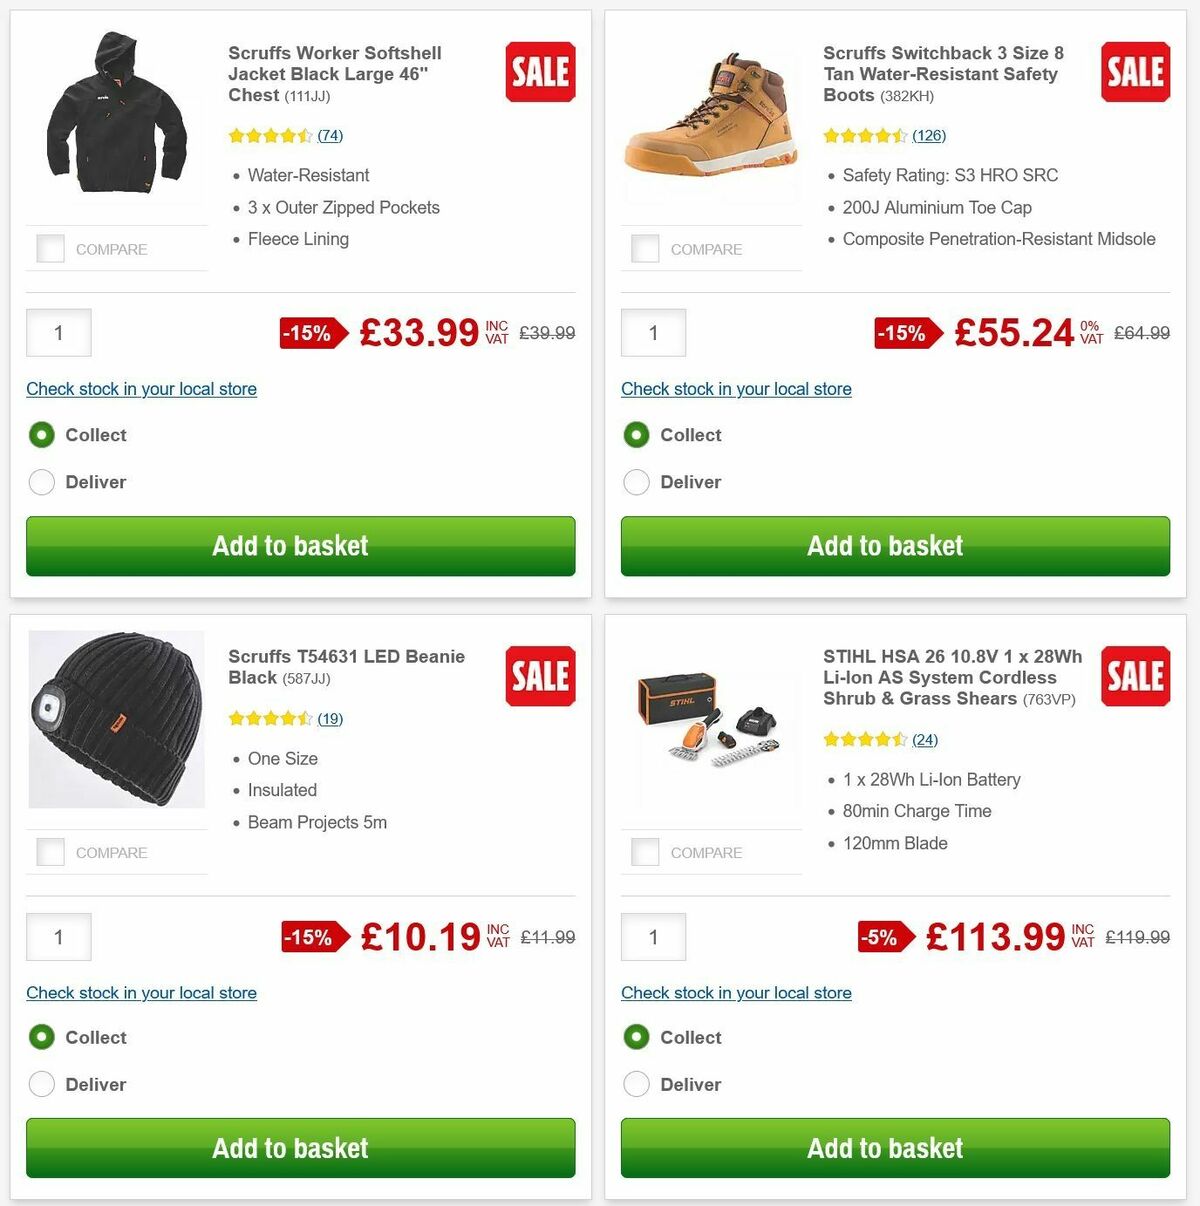This screenshot has width=1200, height=1206.
Task: Click the star rating for the Worker Softshell Jacket
Action: [270, 135]
